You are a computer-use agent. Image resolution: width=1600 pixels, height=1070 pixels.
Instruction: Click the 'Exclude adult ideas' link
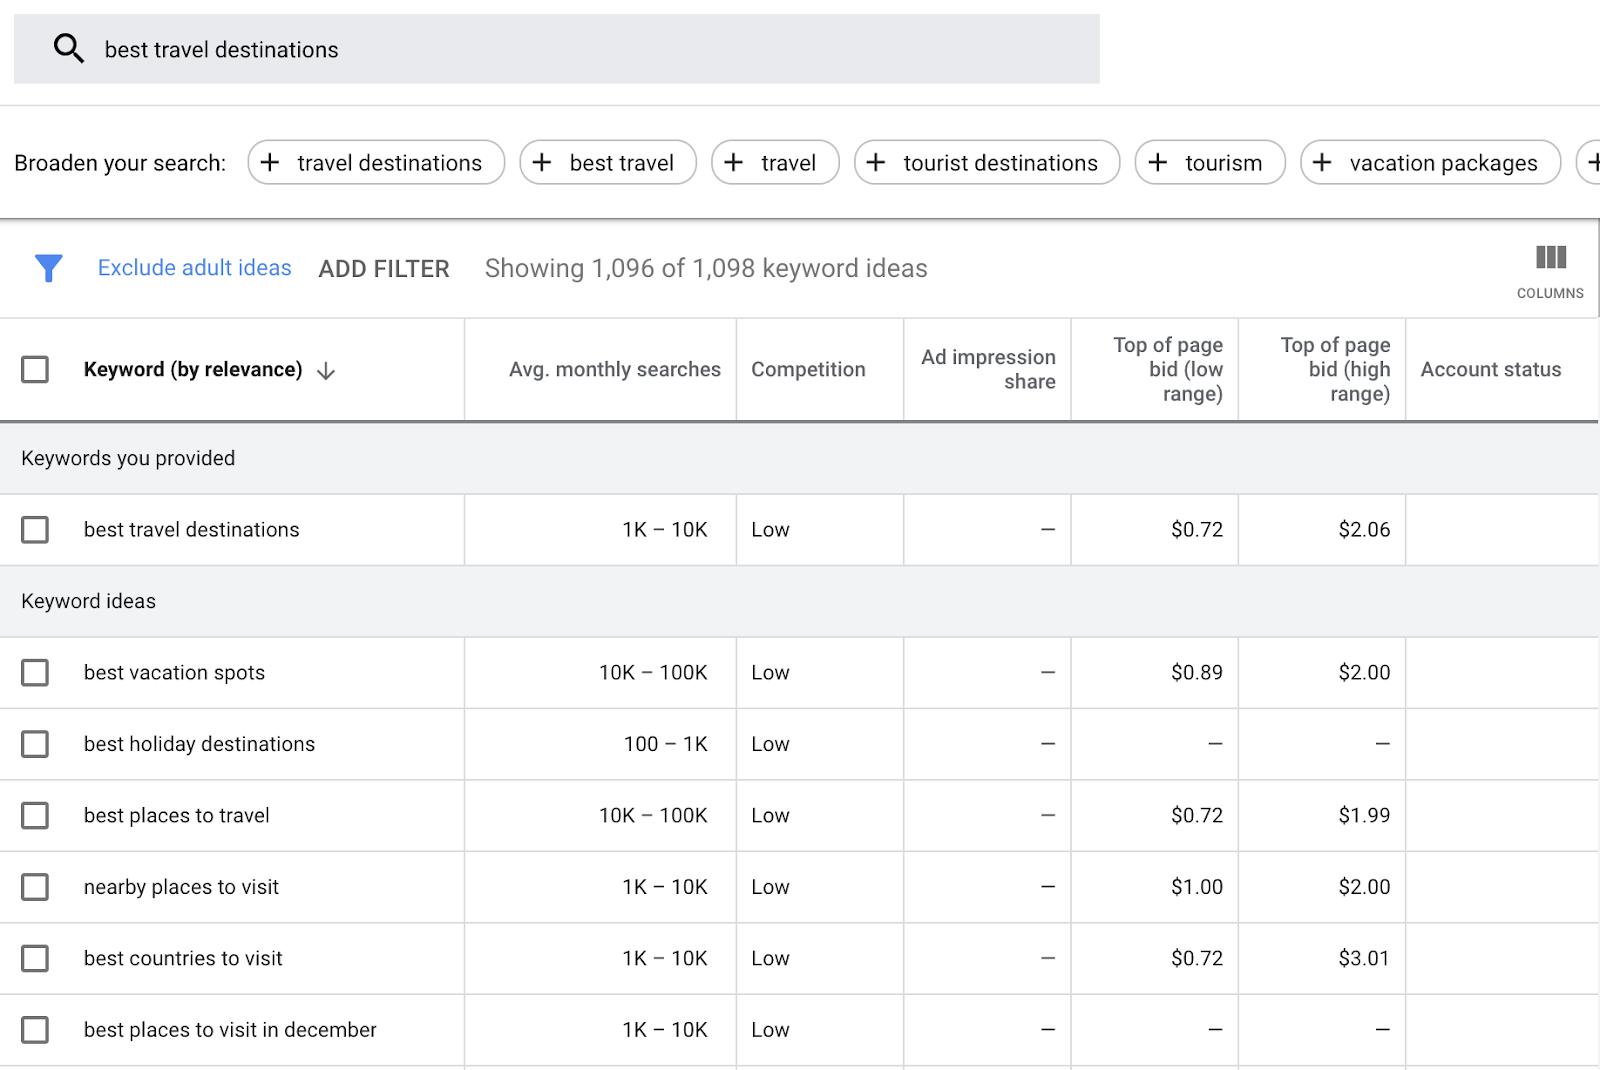point(194,267)
